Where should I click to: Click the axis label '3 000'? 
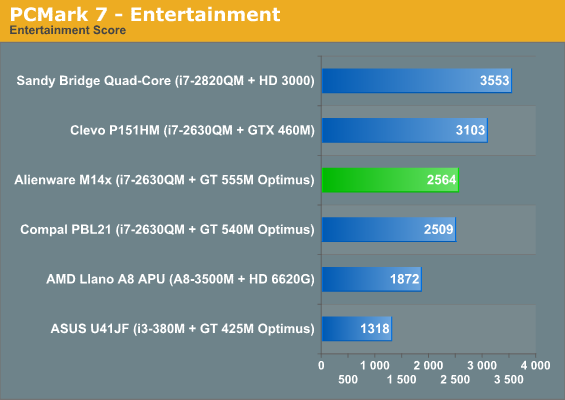point(482,365)
